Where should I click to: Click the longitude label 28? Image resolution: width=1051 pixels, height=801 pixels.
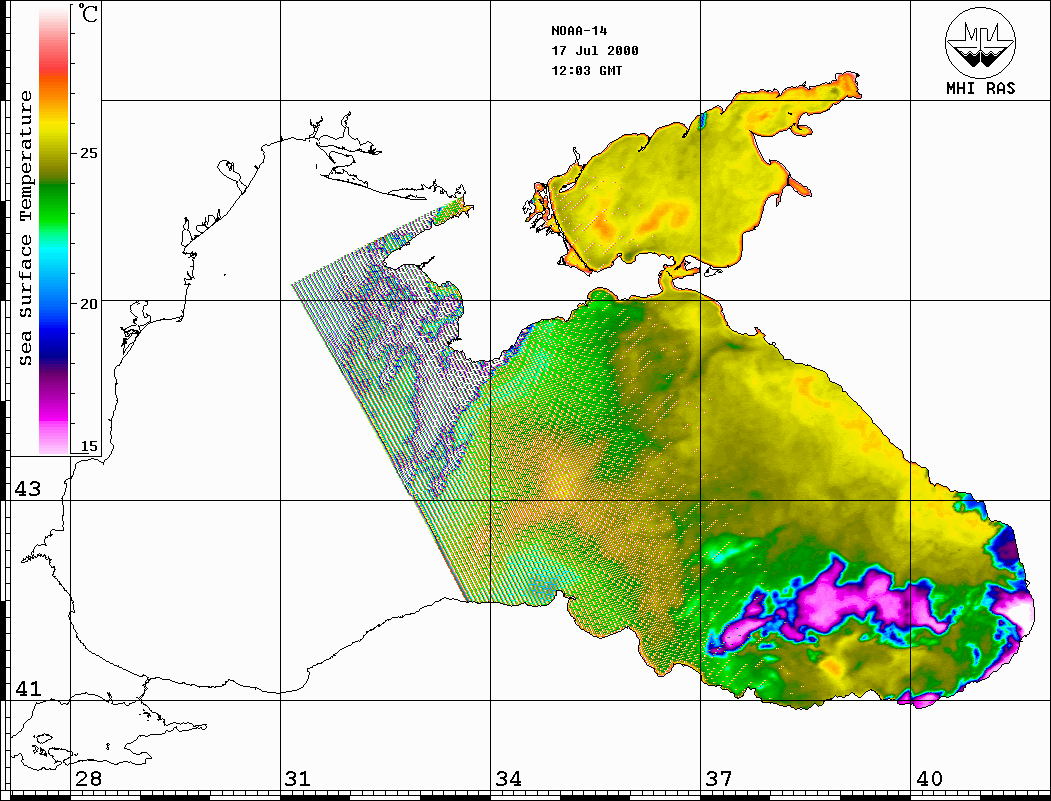(87, 779)
